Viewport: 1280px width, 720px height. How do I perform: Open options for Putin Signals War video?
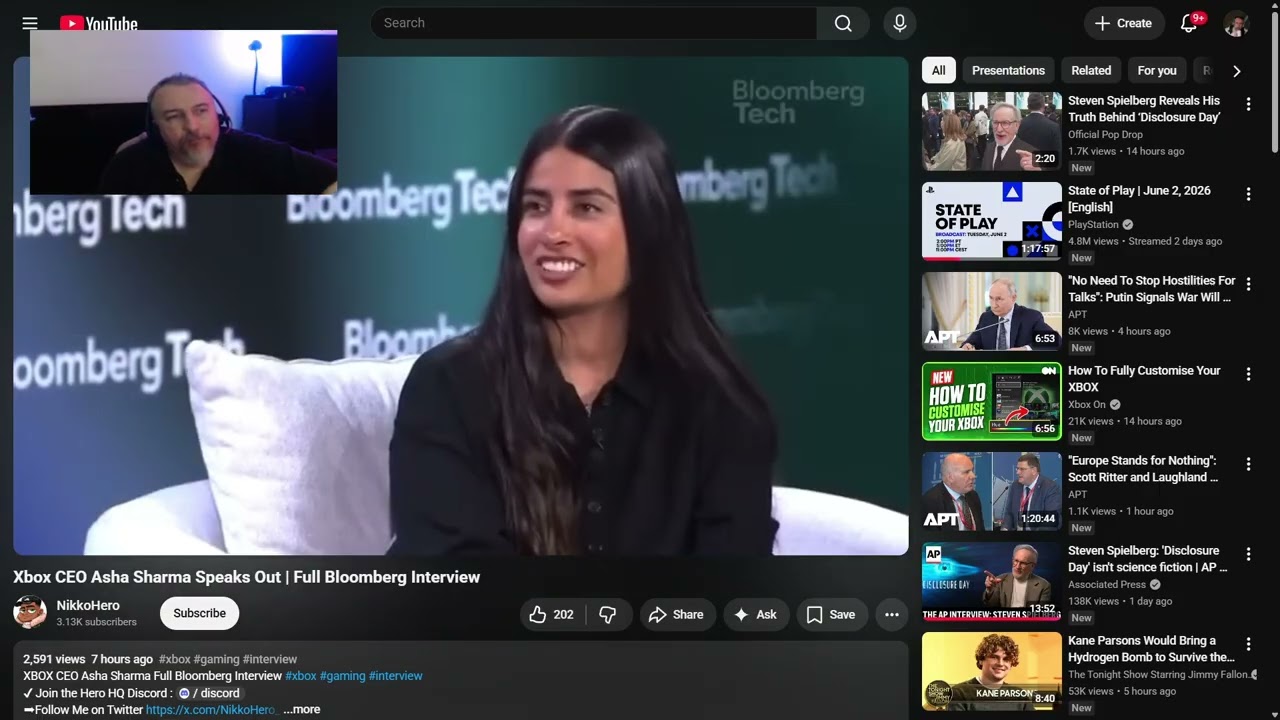click(1248, 284)
